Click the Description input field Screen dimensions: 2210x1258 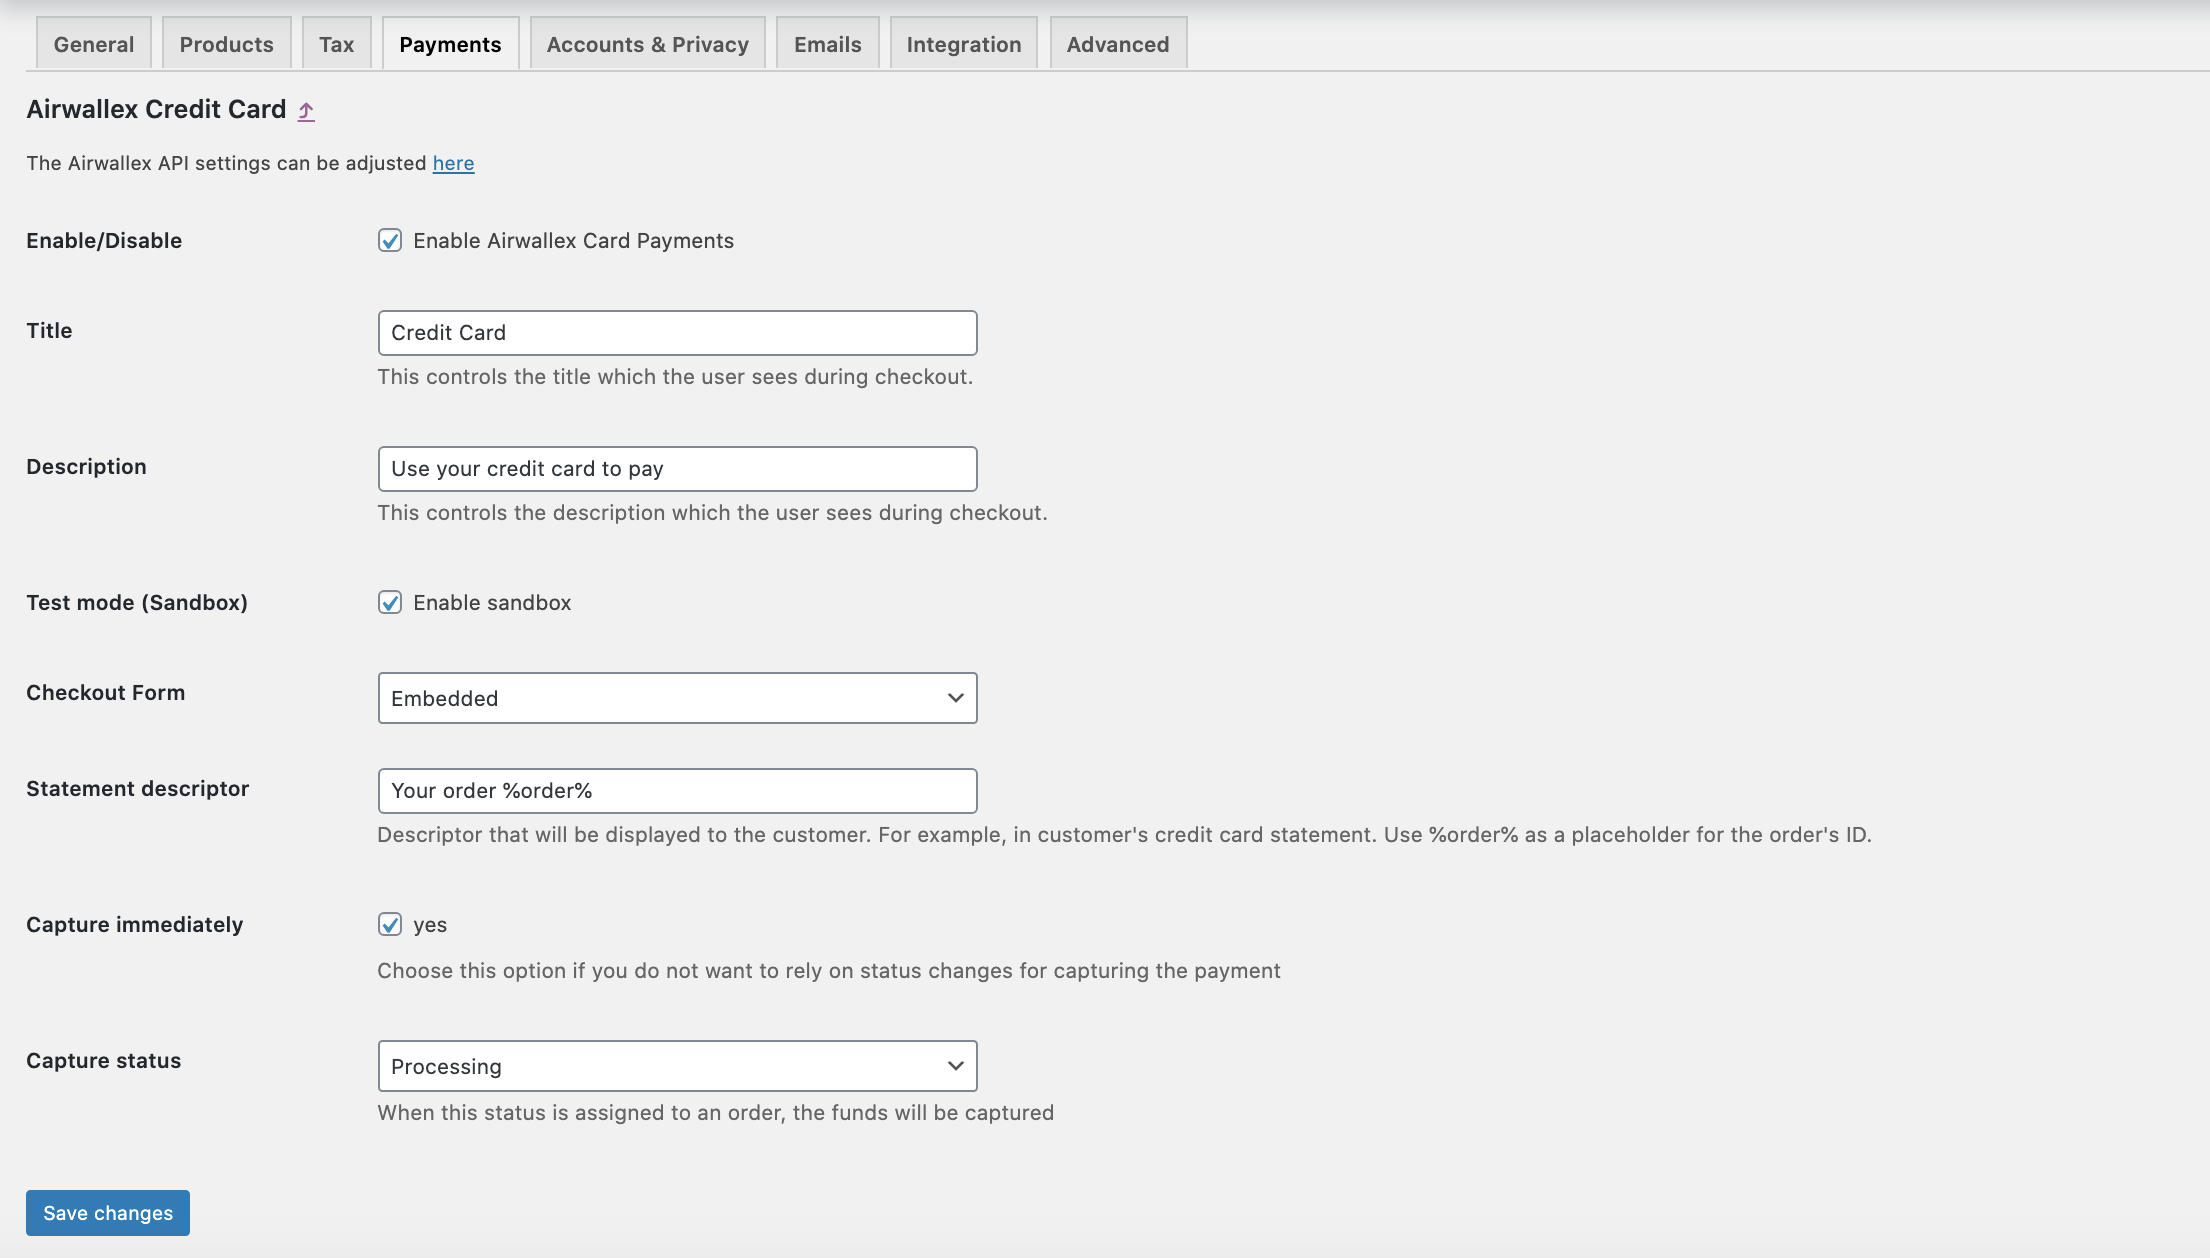click(x=676, y=468)
